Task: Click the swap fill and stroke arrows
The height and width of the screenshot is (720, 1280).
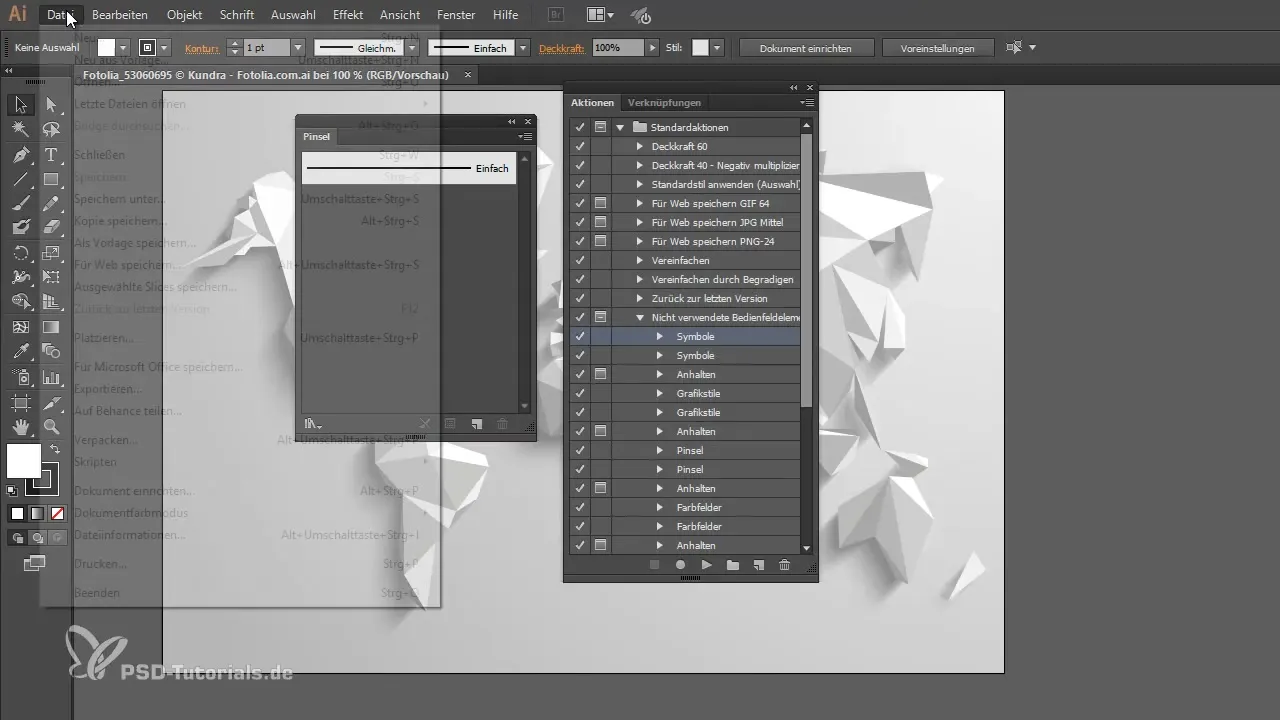Action: coord(55,449)
